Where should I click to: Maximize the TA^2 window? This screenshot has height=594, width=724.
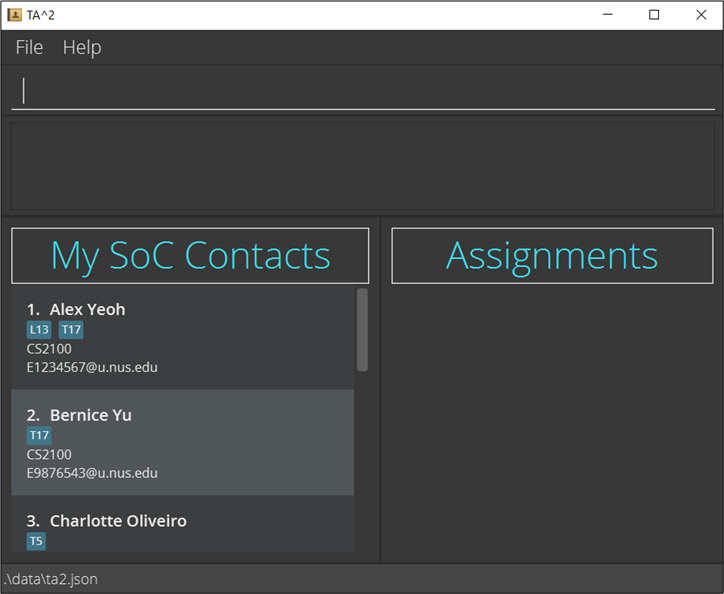click(x=654, y=15)
